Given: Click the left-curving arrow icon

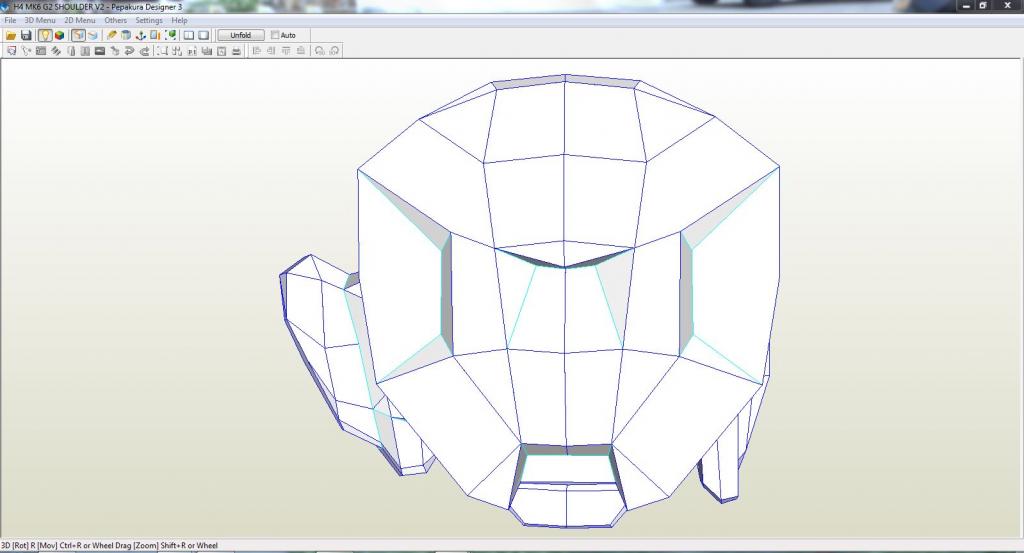Looking at the screenshot, I should [x=129, y=51].
